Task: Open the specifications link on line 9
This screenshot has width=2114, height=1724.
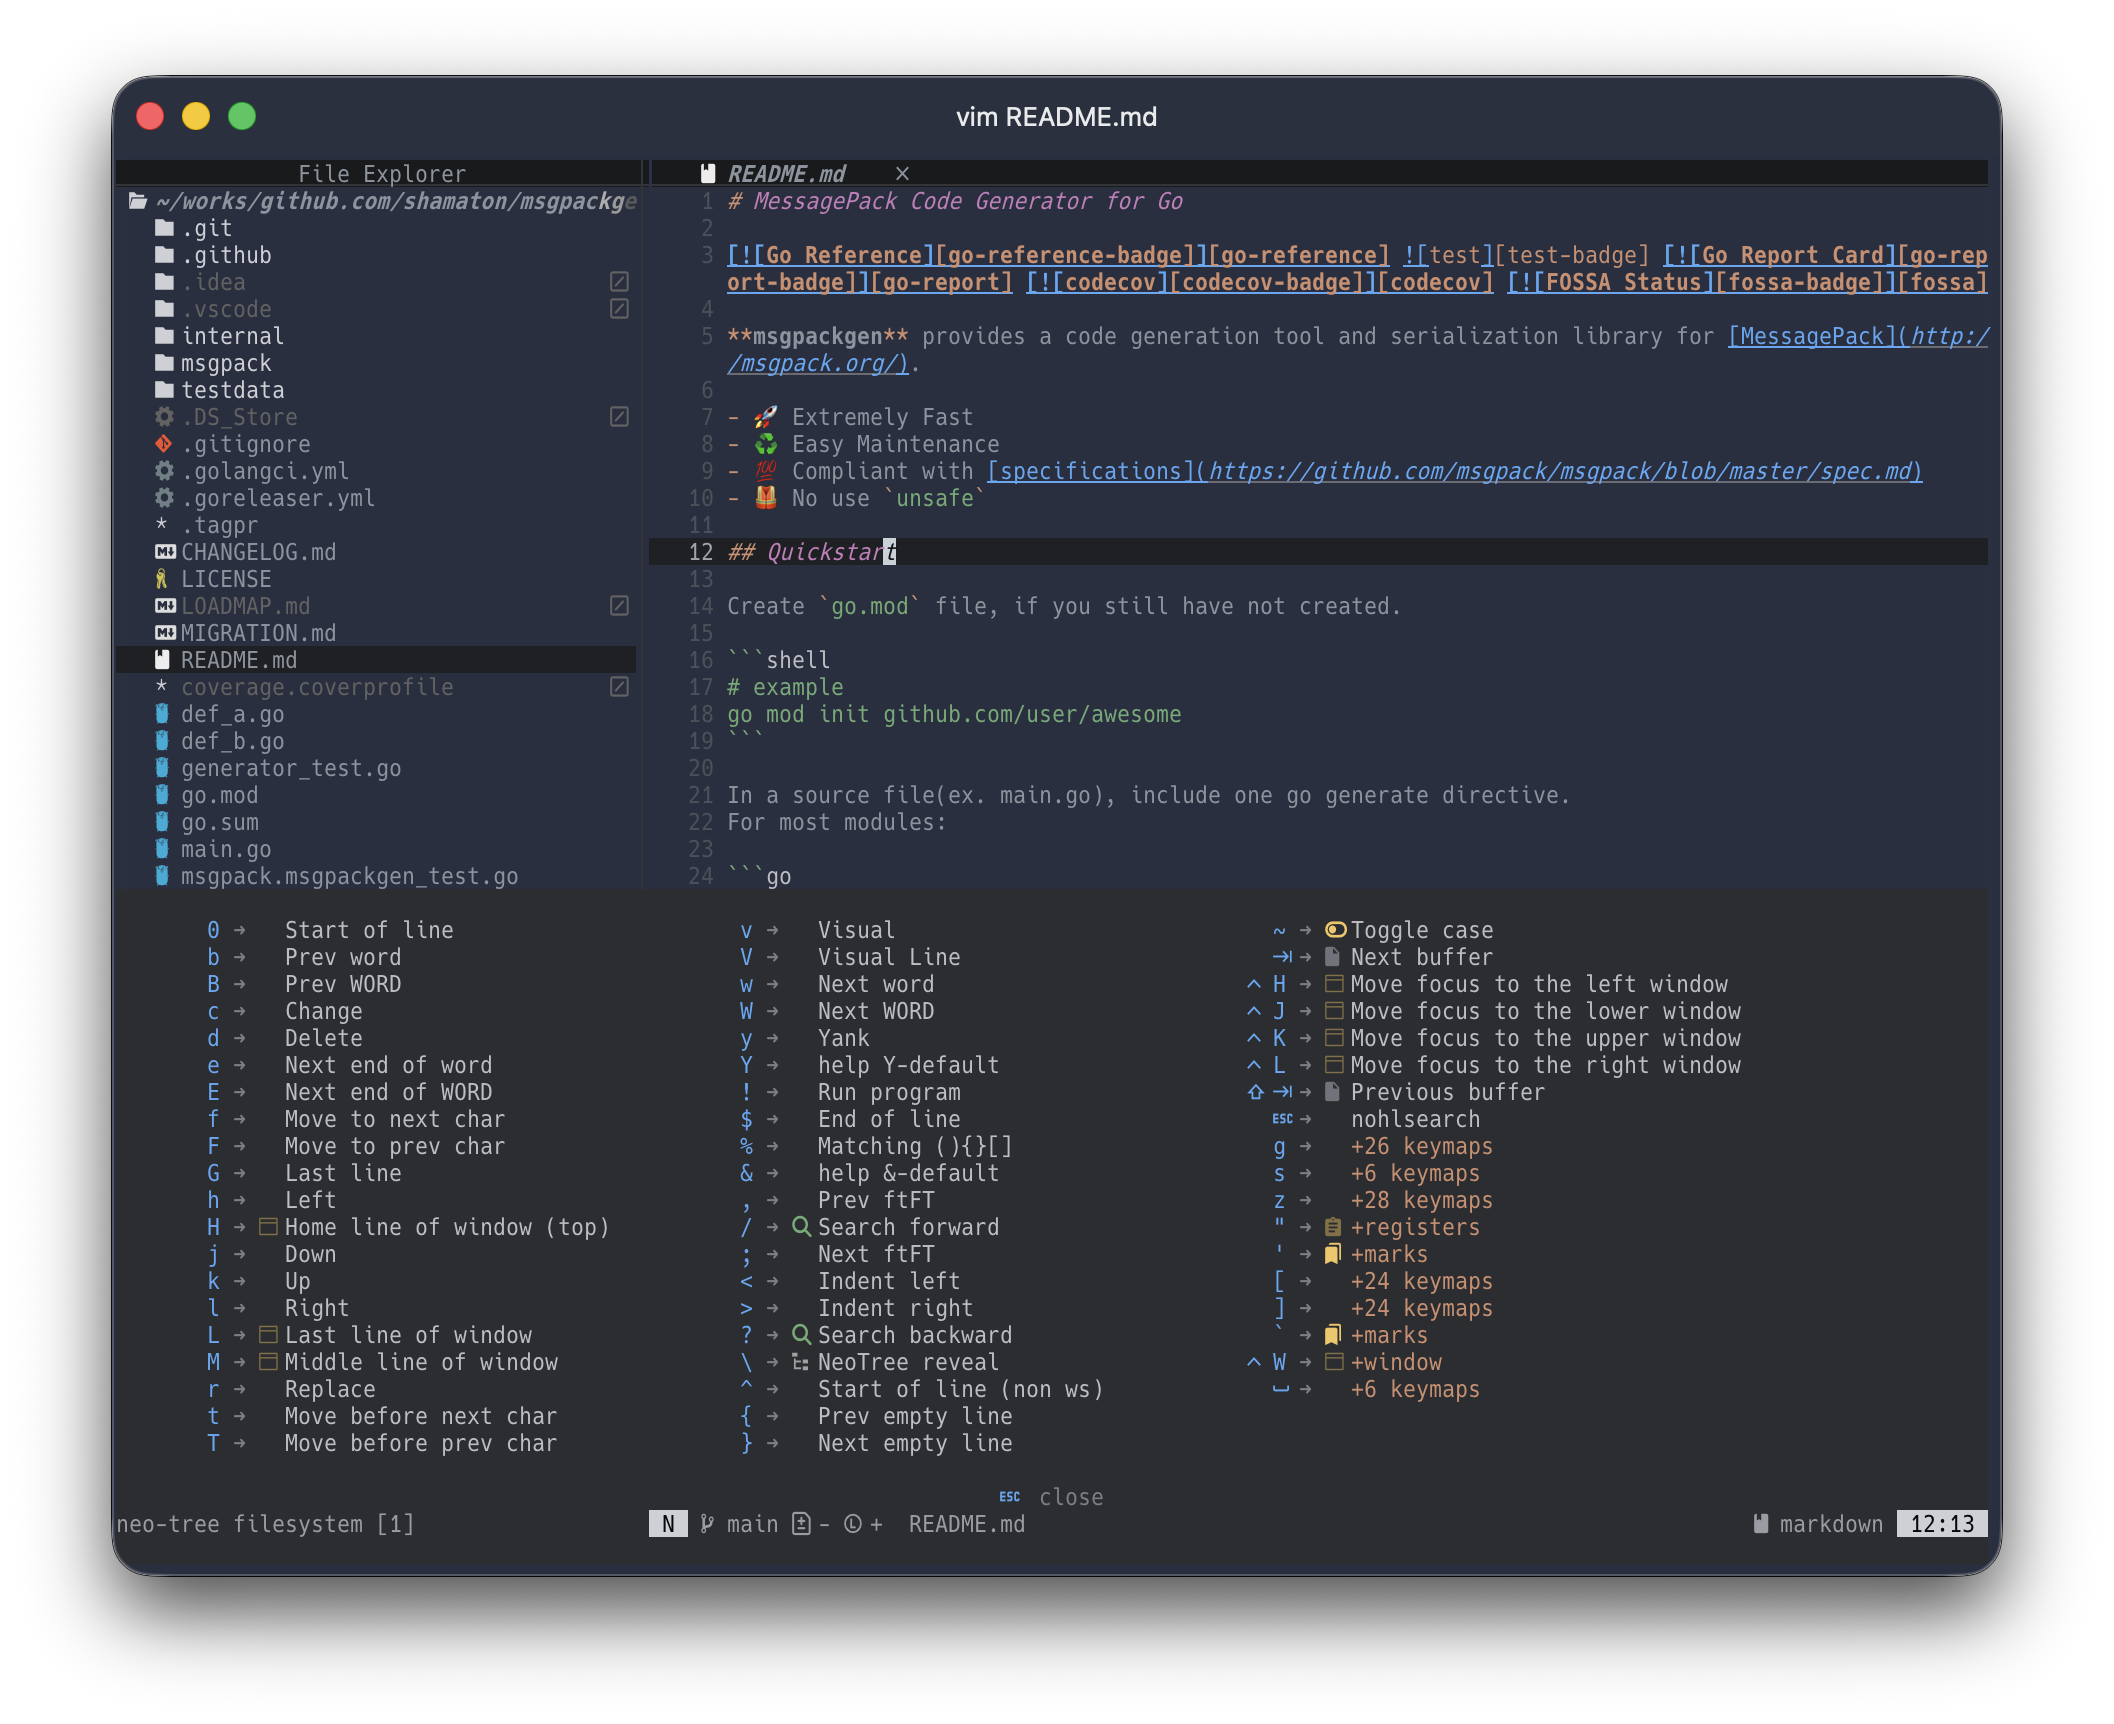Action: (1454, 471)
